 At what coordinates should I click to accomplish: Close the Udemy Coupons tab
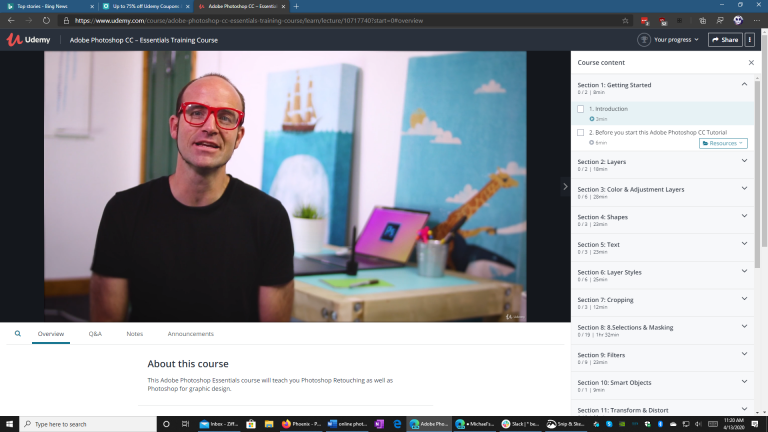[x=188, y=6]
